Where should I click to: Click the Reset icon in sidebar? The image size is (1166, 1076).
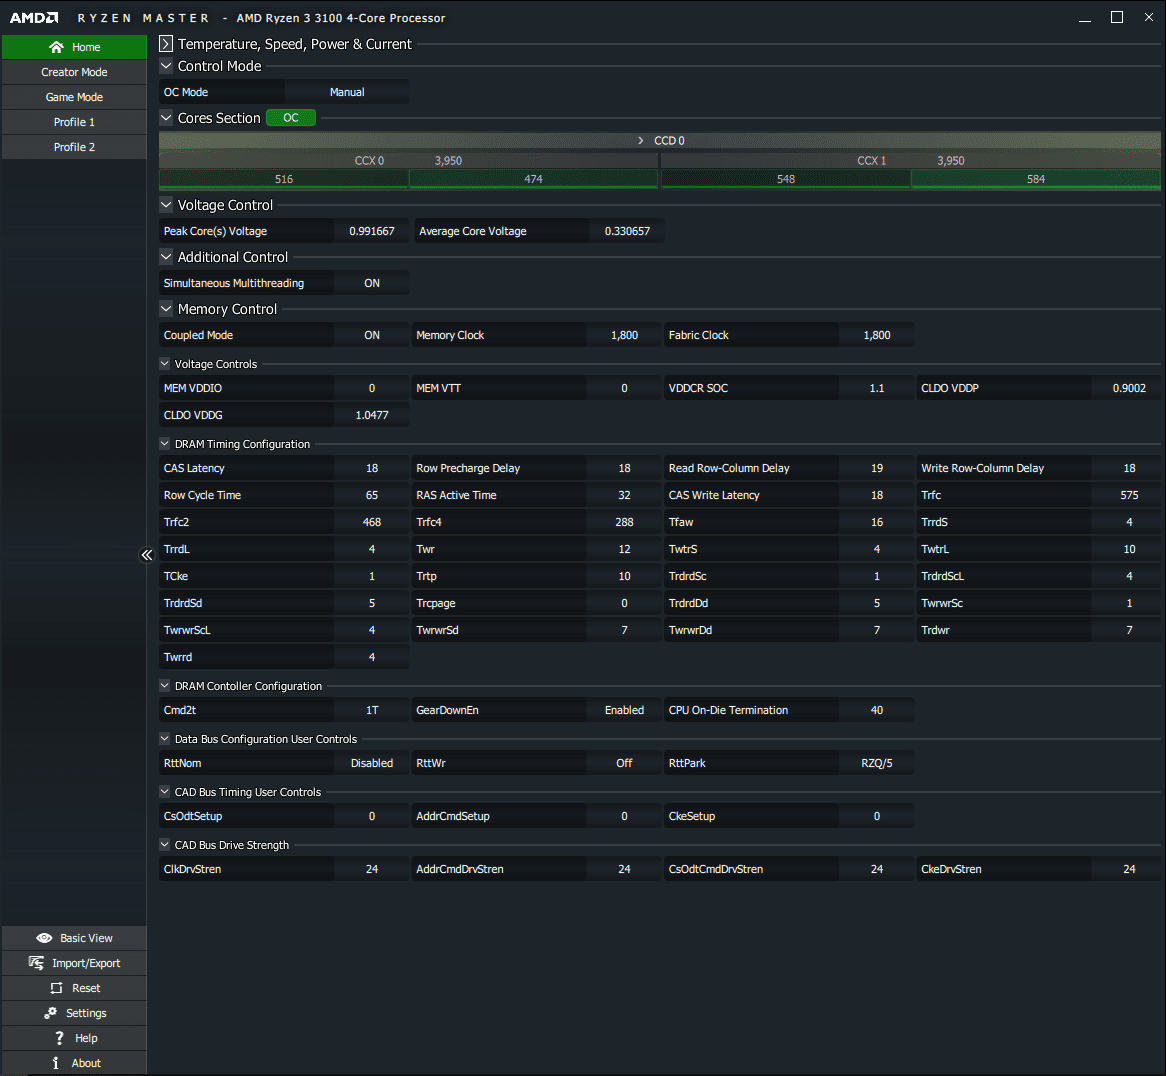[x=56, y=988]
